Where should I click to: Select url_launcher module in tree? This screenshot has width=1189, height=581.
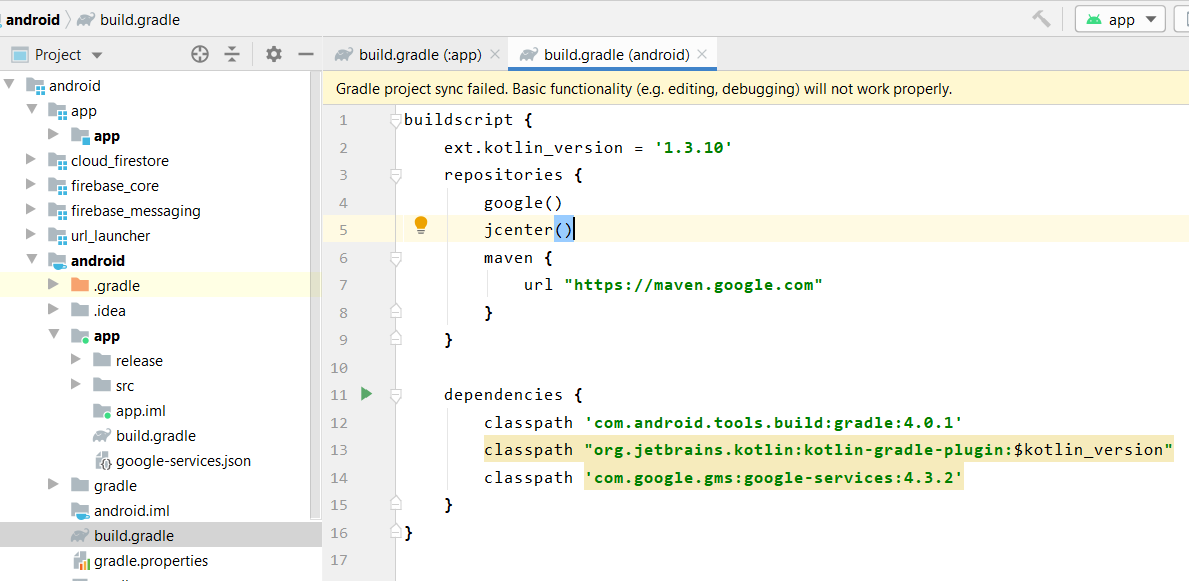pyautogui.click(x=111, y=236)
